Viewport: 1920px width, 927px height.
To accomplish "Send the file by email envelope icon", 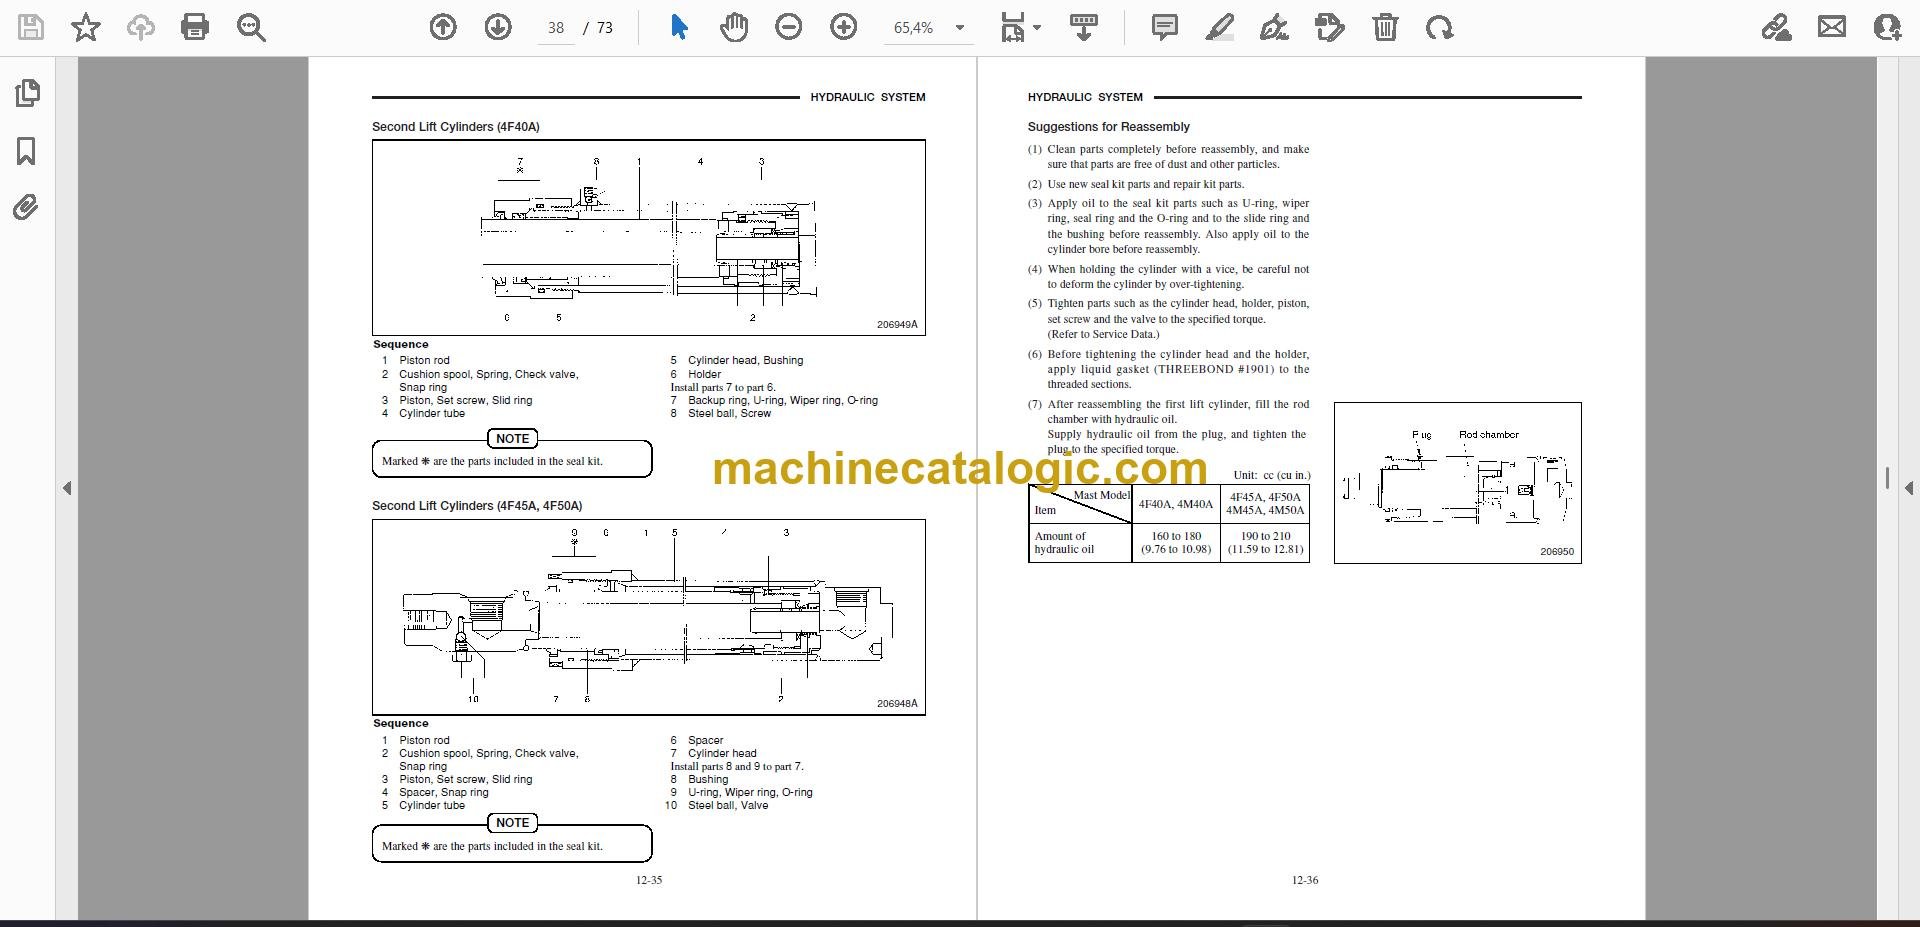I will click(1832, 27).
